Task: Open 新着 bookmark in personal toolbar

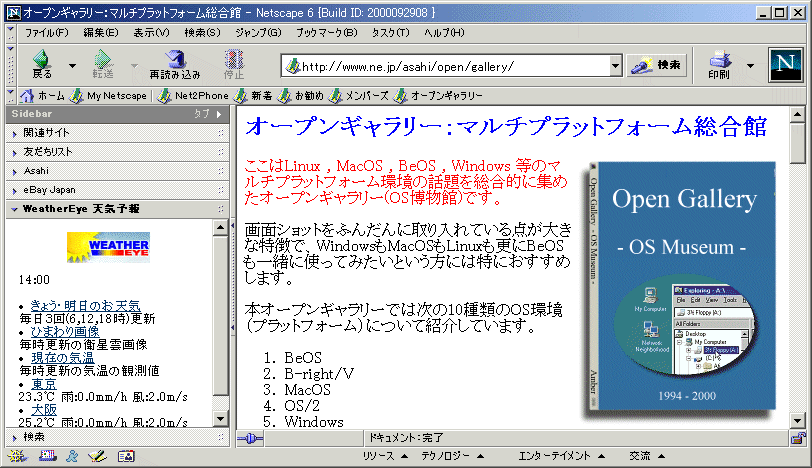Action: click(x=253, y=96)
